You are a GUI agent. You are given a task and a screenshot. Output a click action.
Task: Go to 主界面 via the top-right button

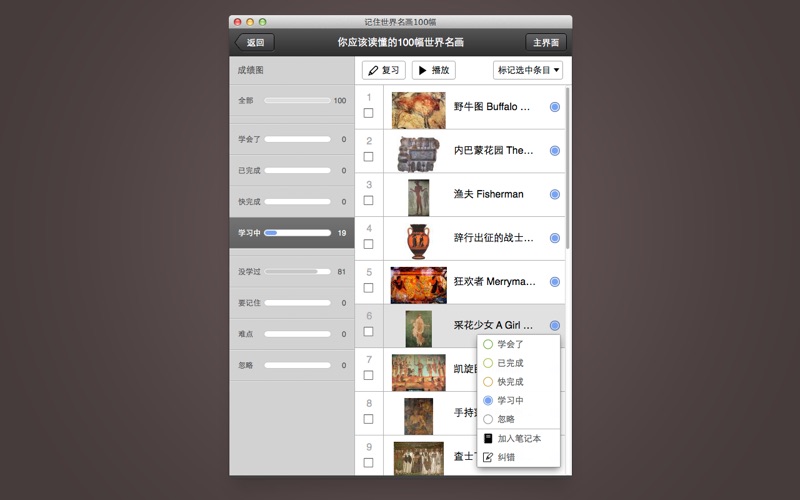coord(546,43)
